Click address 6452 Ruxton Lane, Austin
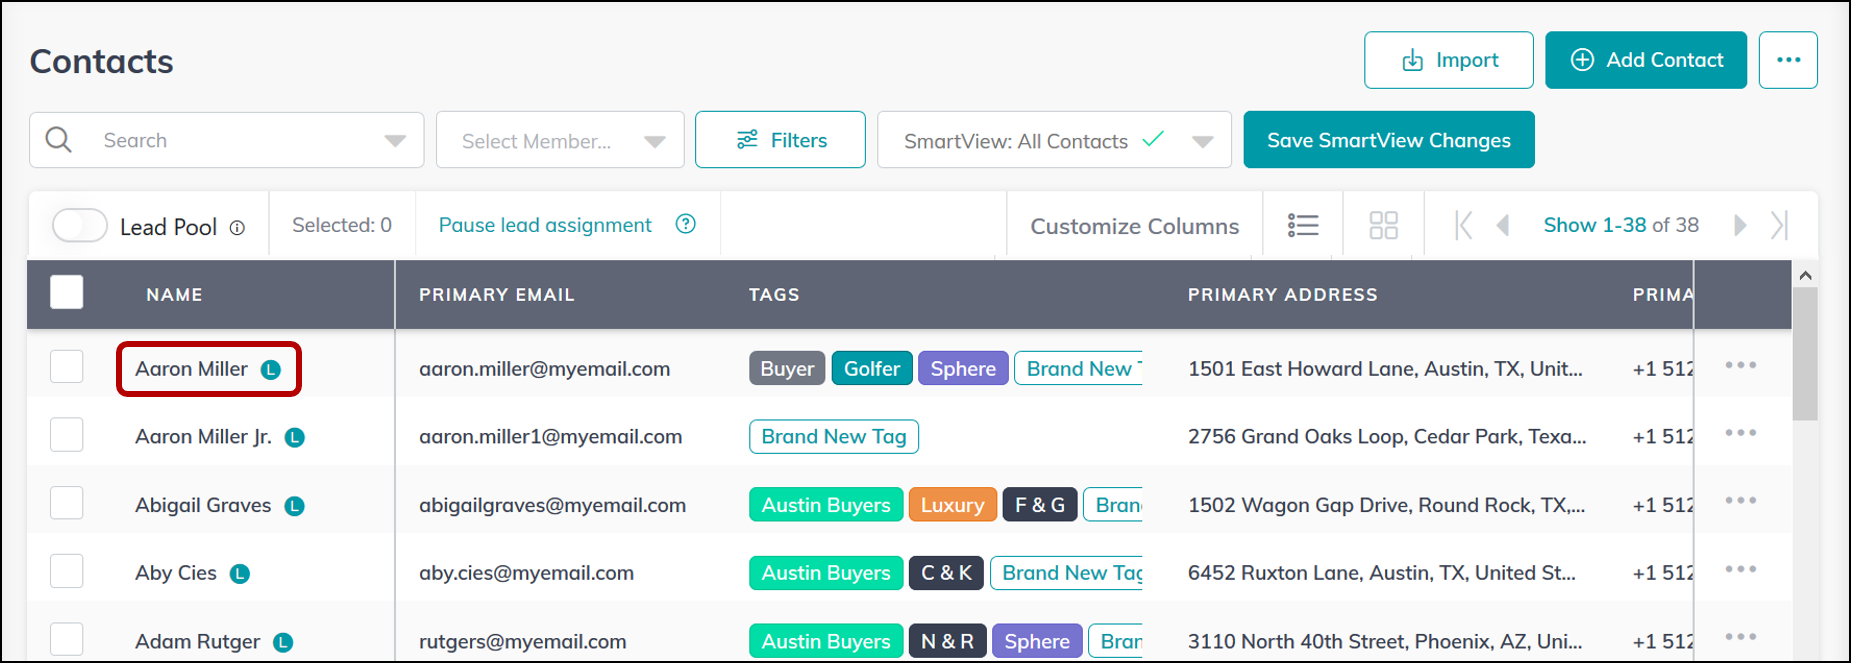The image size is (1851, 663). click(x=1382, y=573)
